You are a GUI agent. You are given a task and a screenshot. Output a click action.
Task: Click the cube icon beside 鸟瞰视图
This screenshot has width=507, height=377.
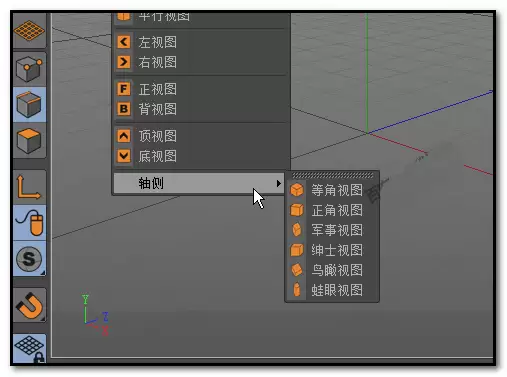point(297,270)
